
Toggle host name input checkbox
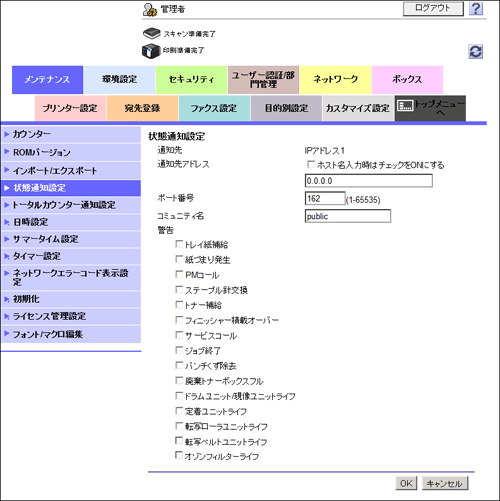point(311,164)
